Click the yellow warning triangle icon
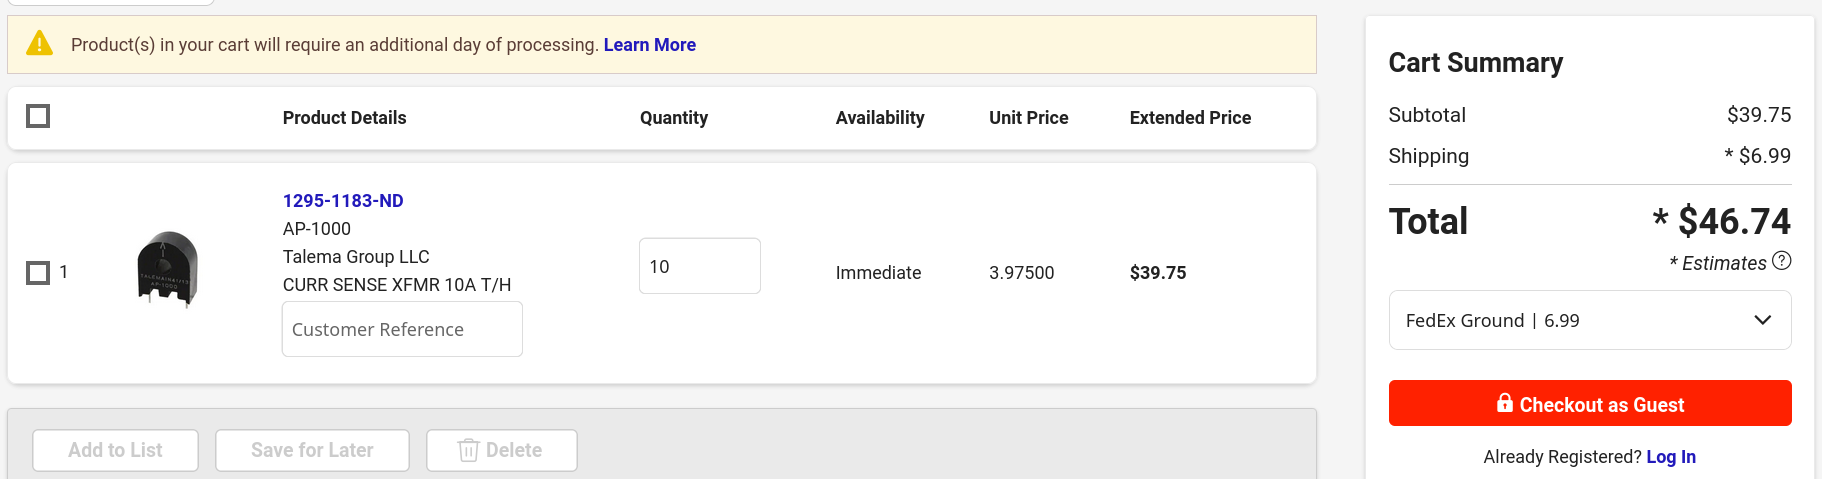The height and width of the screenshot is (479, 1822). 39,43
